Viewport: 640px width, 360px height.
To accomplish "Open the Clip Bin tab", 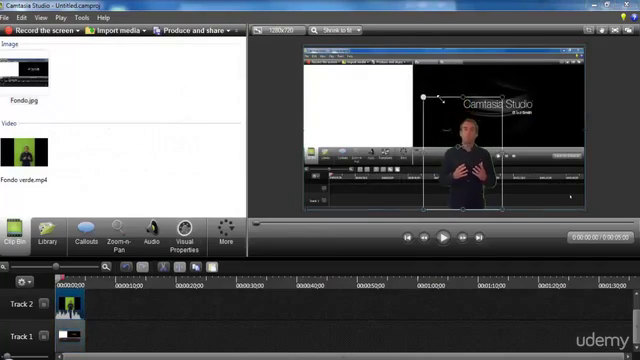I will [15, 232].
